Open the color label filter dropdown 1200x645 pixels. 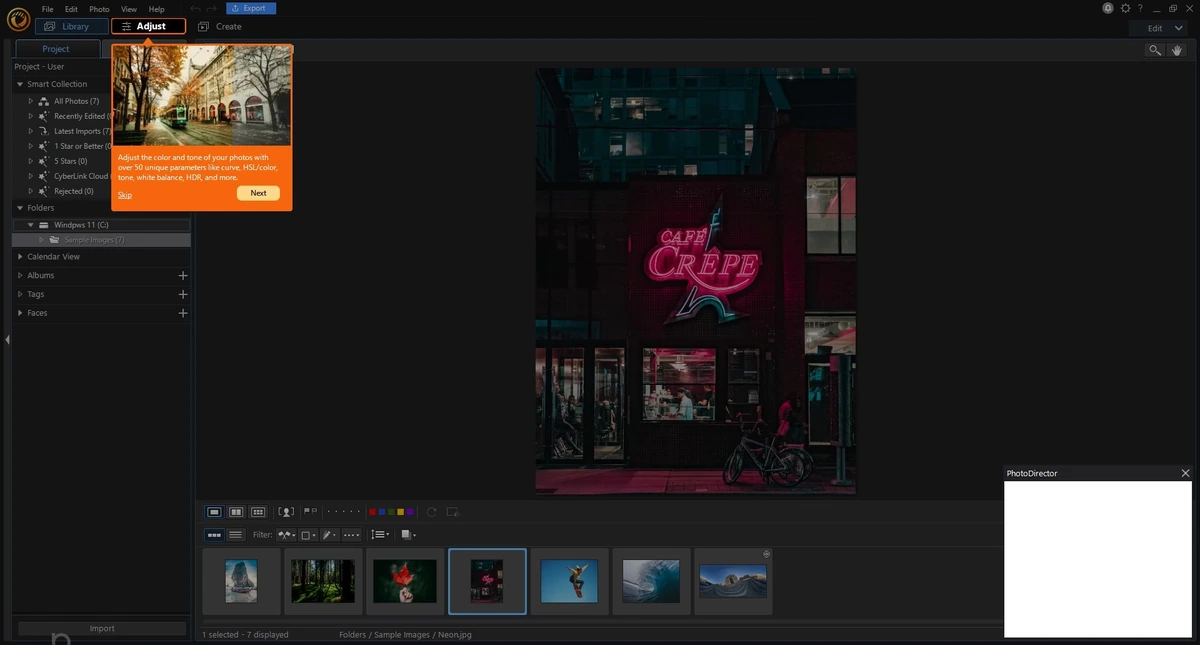tap(308, 535)
